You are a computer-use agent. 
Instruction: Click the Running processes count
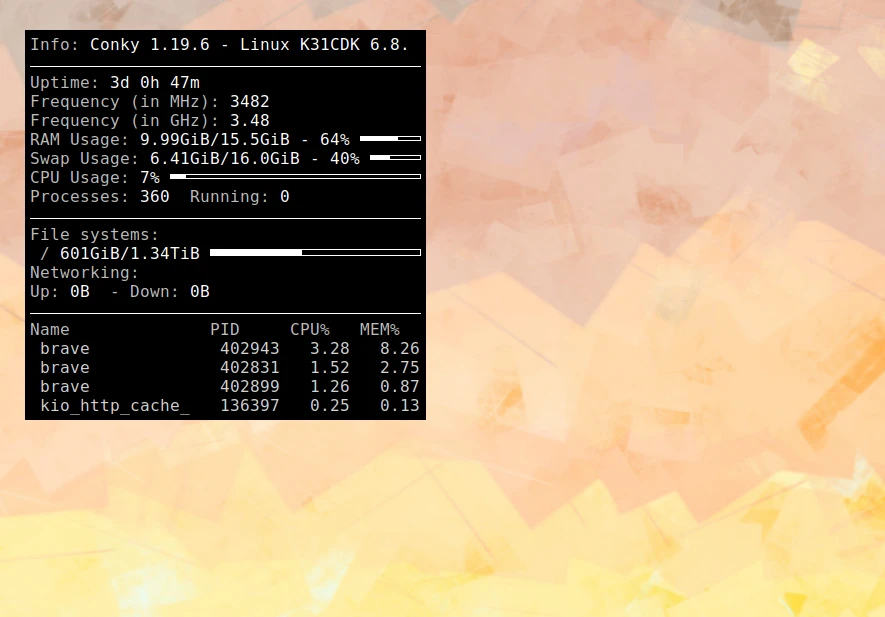point(284,197)
